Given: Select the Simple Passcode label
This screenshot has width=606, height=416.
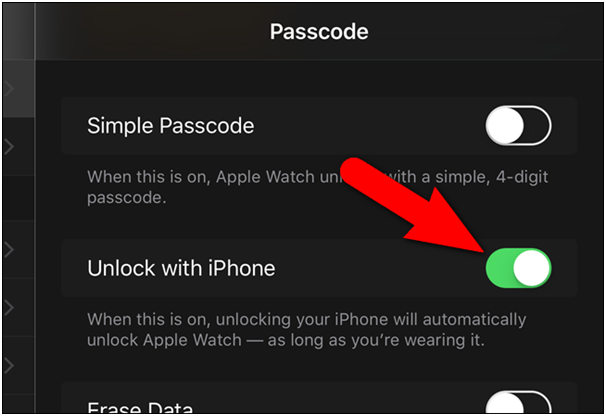Looking at the screenshot, I should coord(170,126).
